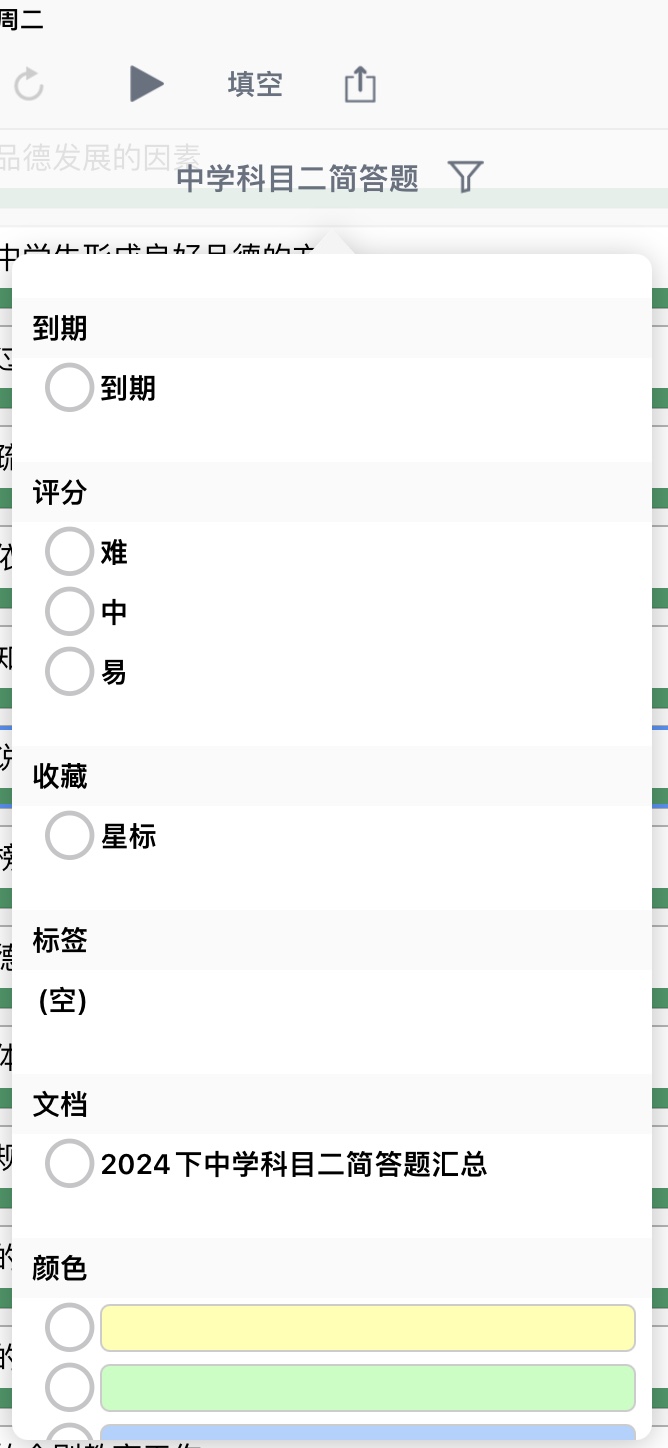Toggle the 星标 favorites filter
The image size is (668, 1448).
[x=69, y=836]
